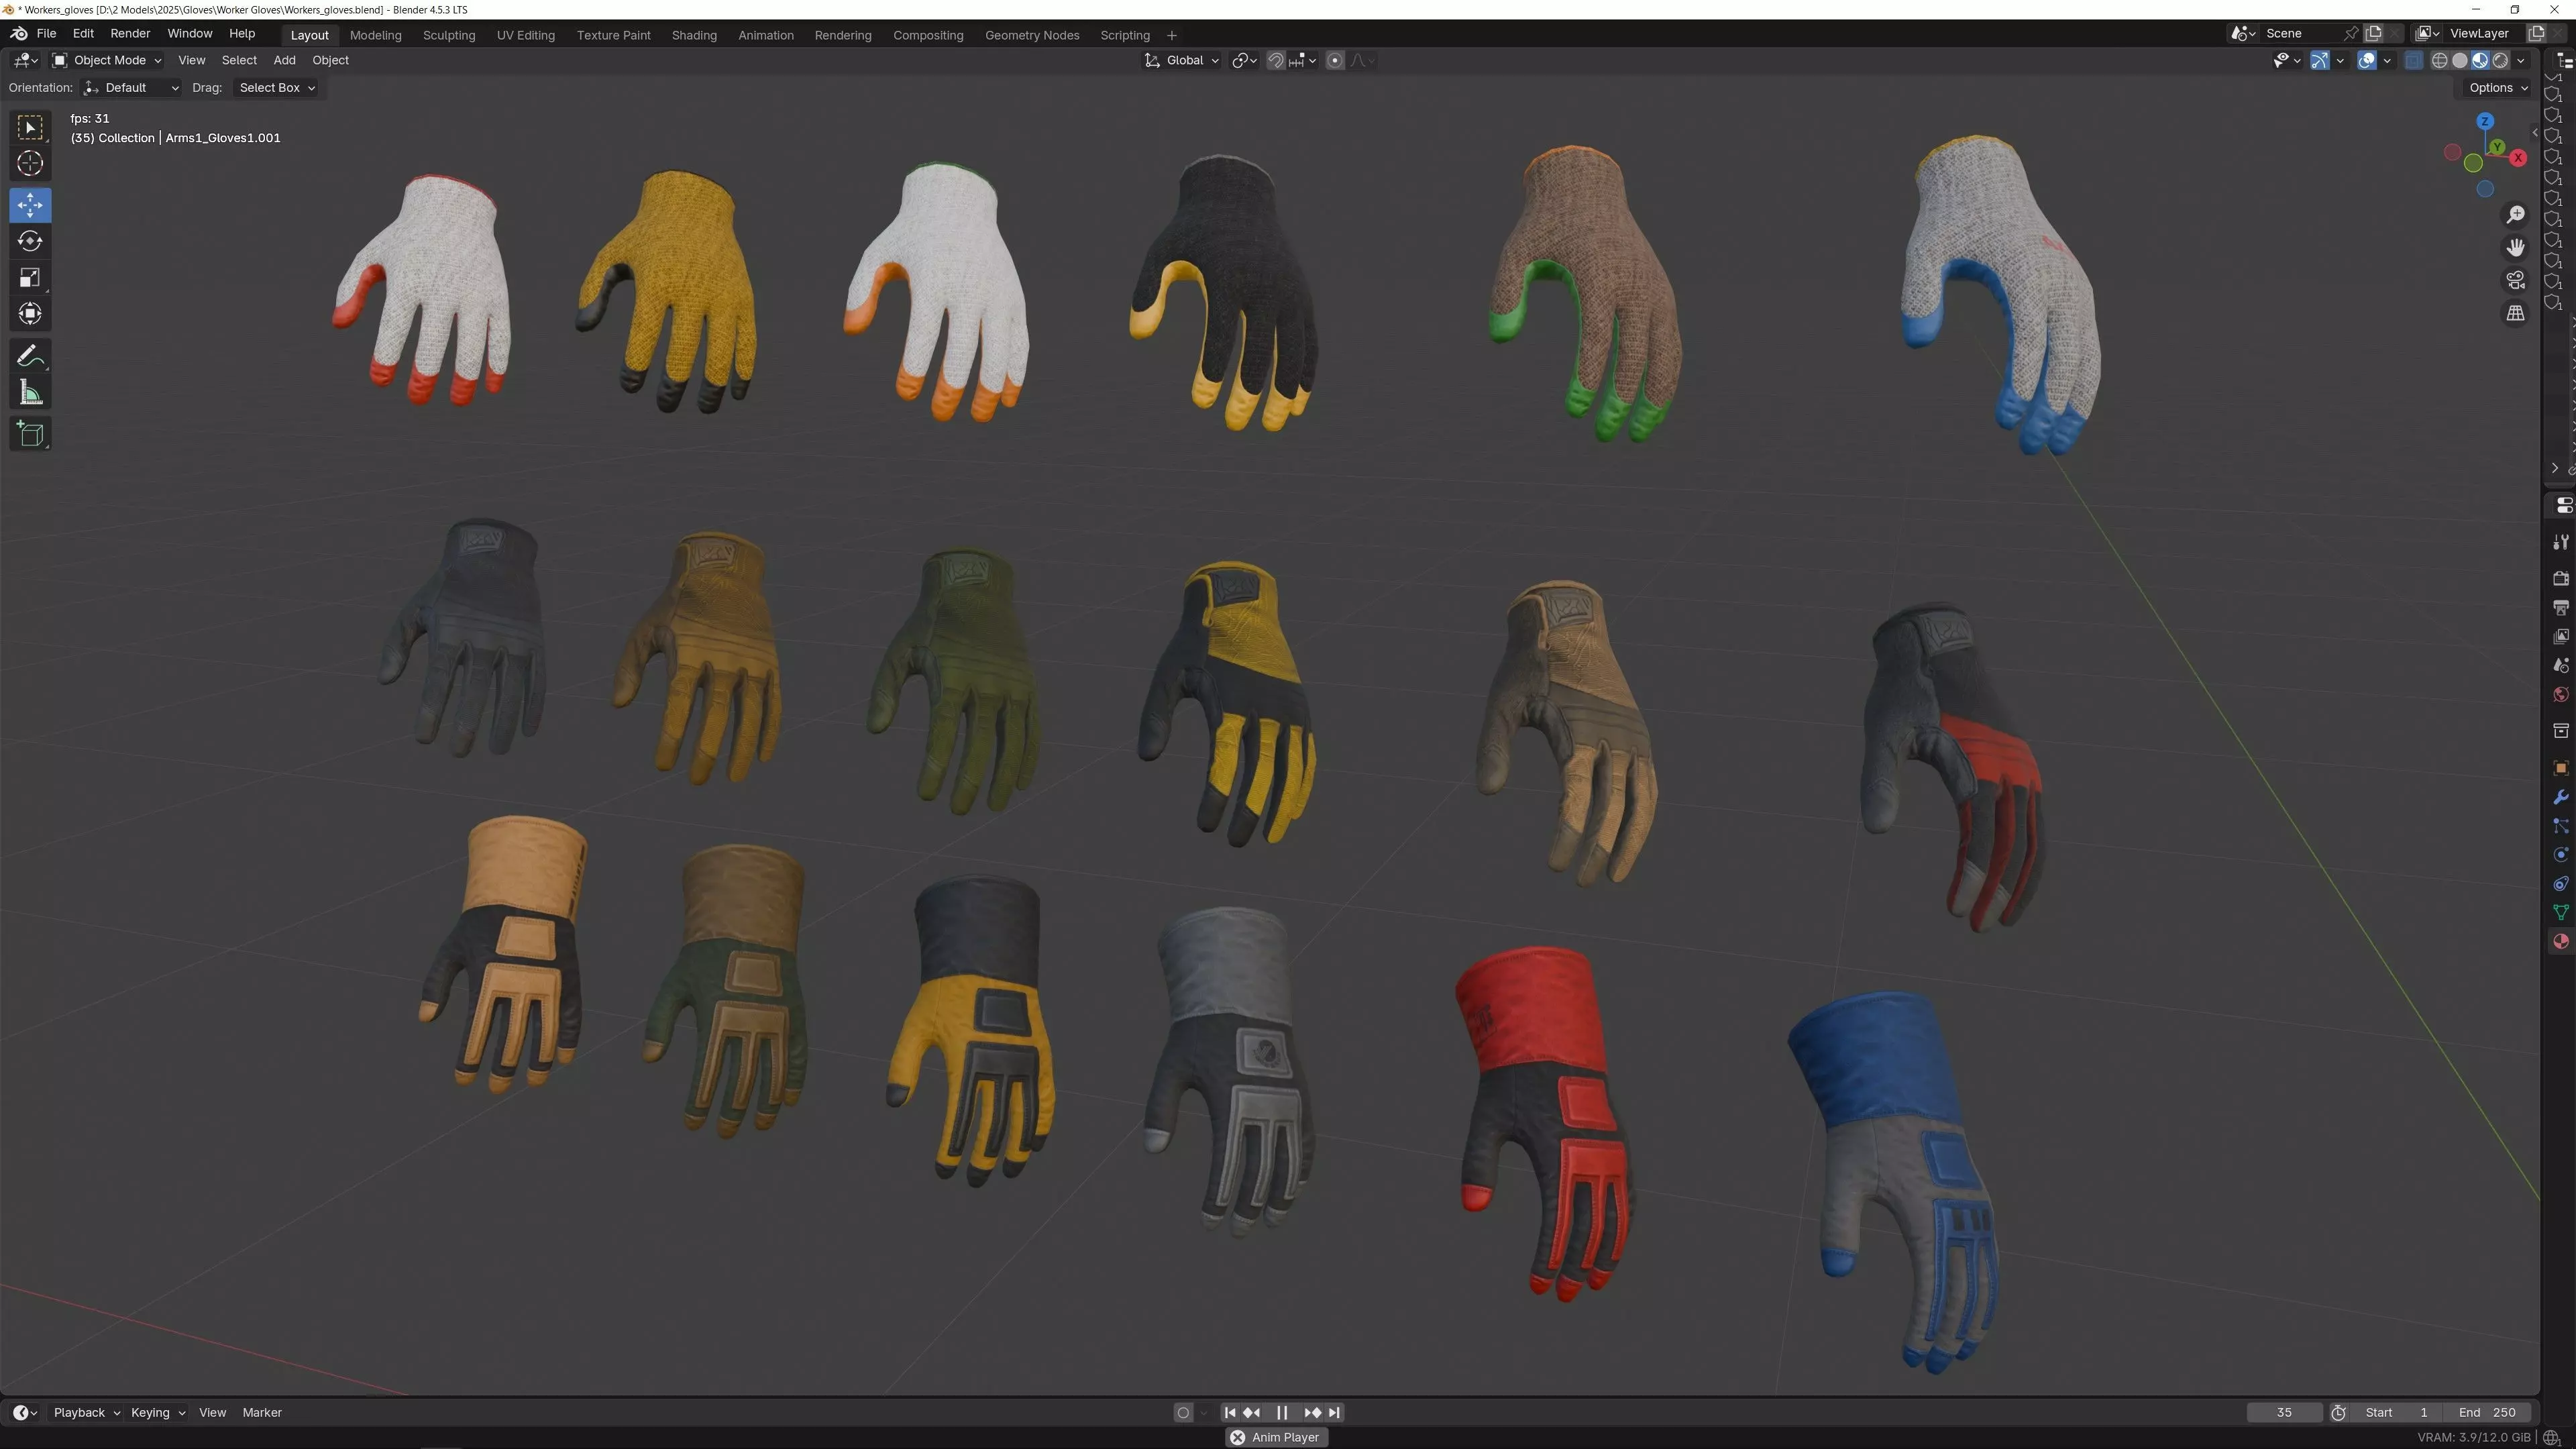Screen dimensions: 2576x1449
Task: Open the overlays options dropdown arrow
Action: 2387,61
